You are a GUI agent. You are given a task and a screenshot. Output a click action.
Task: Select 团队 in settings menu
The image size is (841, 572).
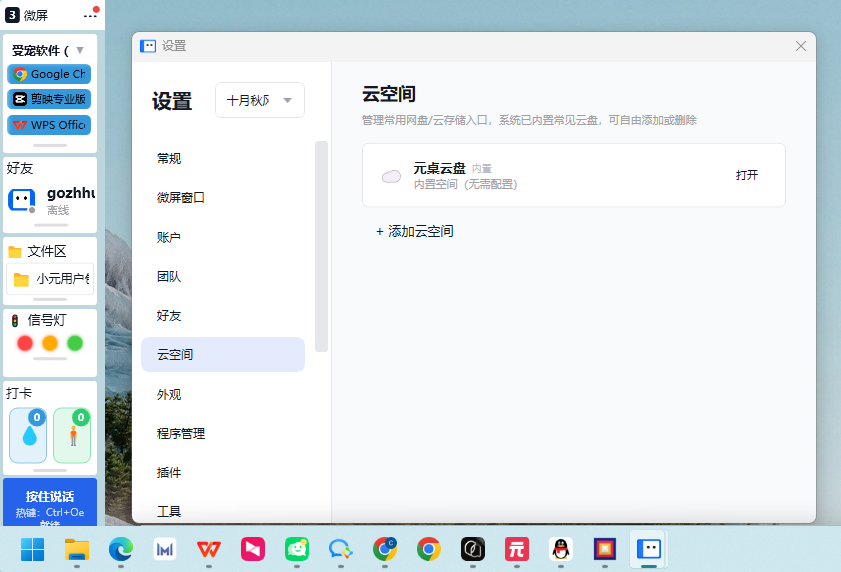pos(223,276)
